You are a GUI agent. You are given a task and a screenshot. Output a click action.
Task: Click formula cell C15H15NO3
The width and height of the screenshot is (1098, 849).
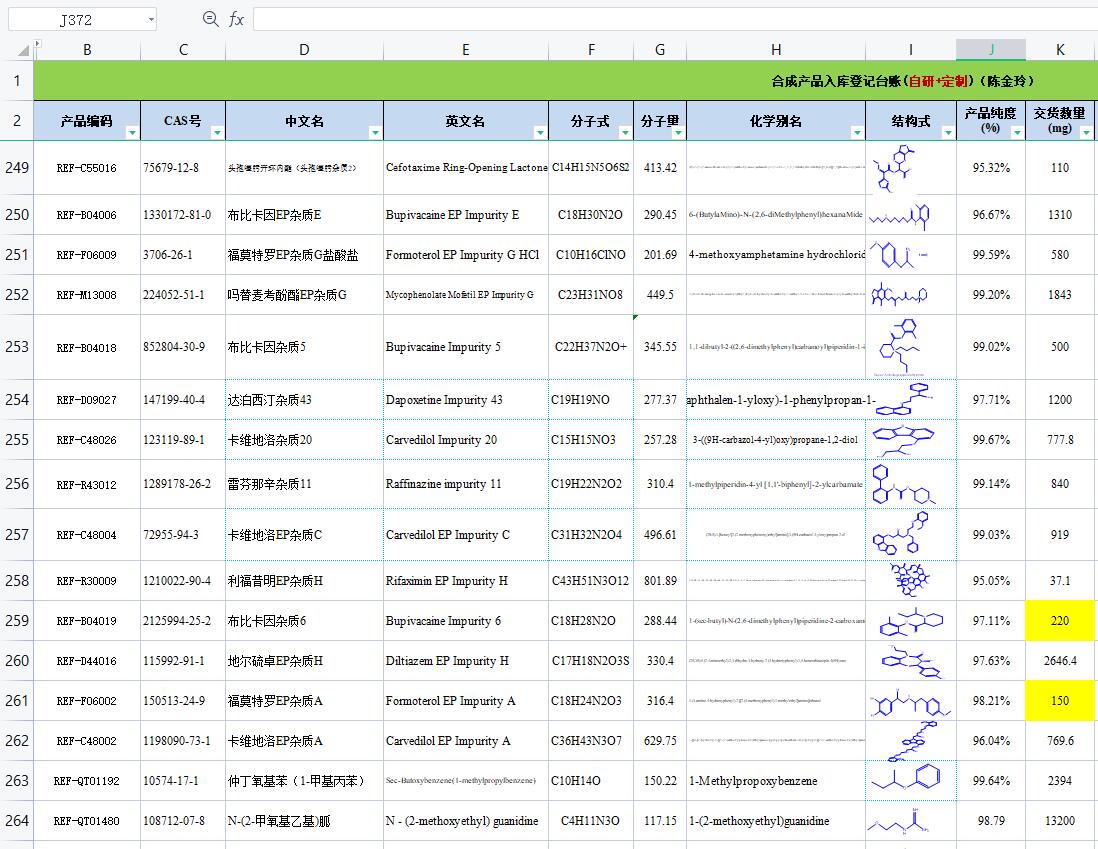point(591,439)
